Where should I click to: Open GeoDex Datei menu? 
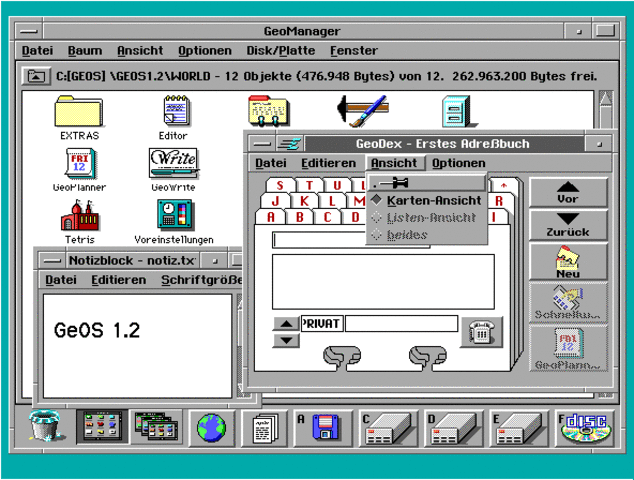tap(271, 163)
